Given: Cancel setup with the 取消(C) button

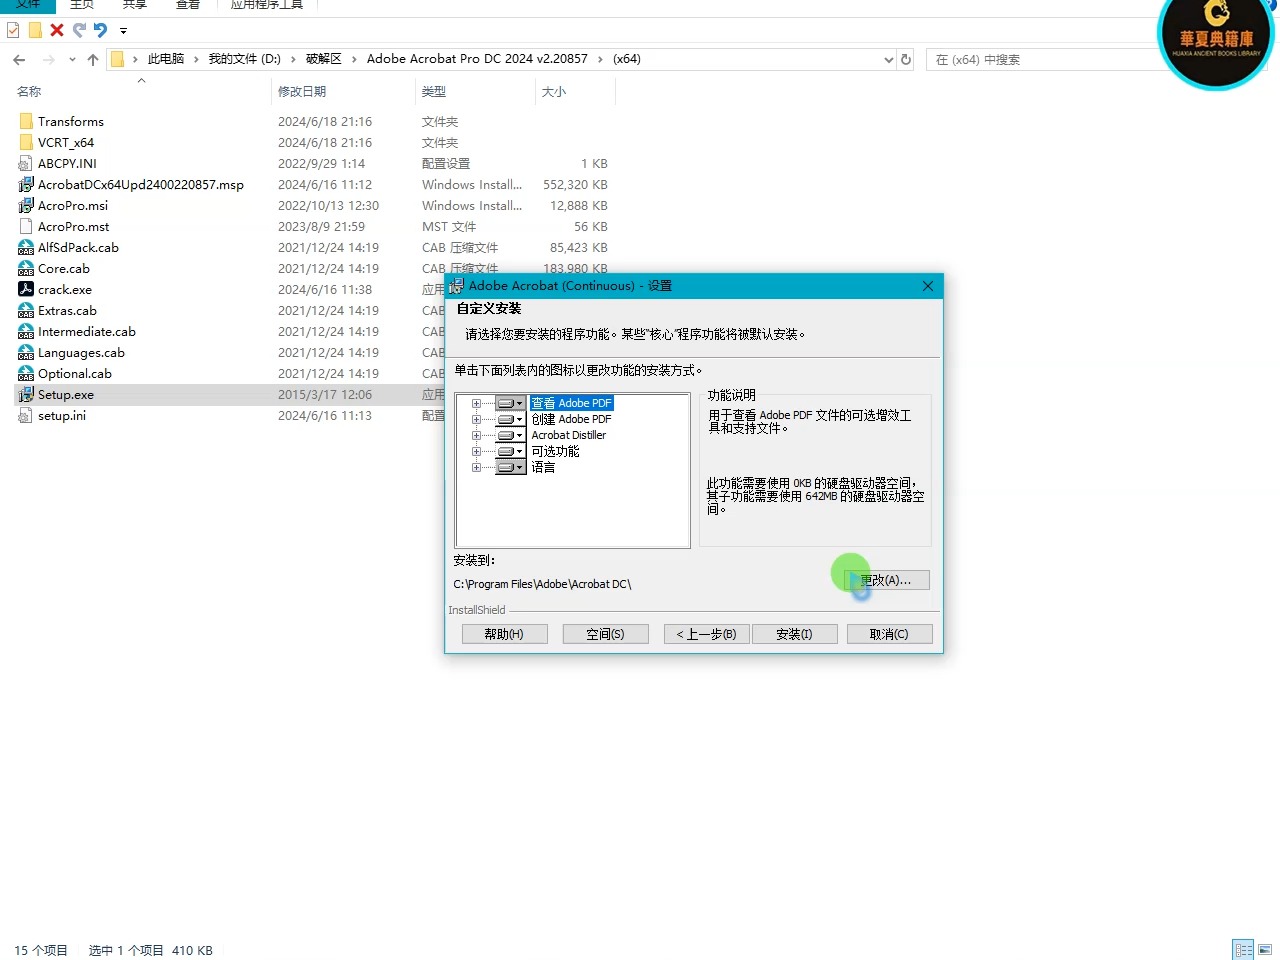Looking at the screenshot, I should pyautogui.click(x=889, y=634).
